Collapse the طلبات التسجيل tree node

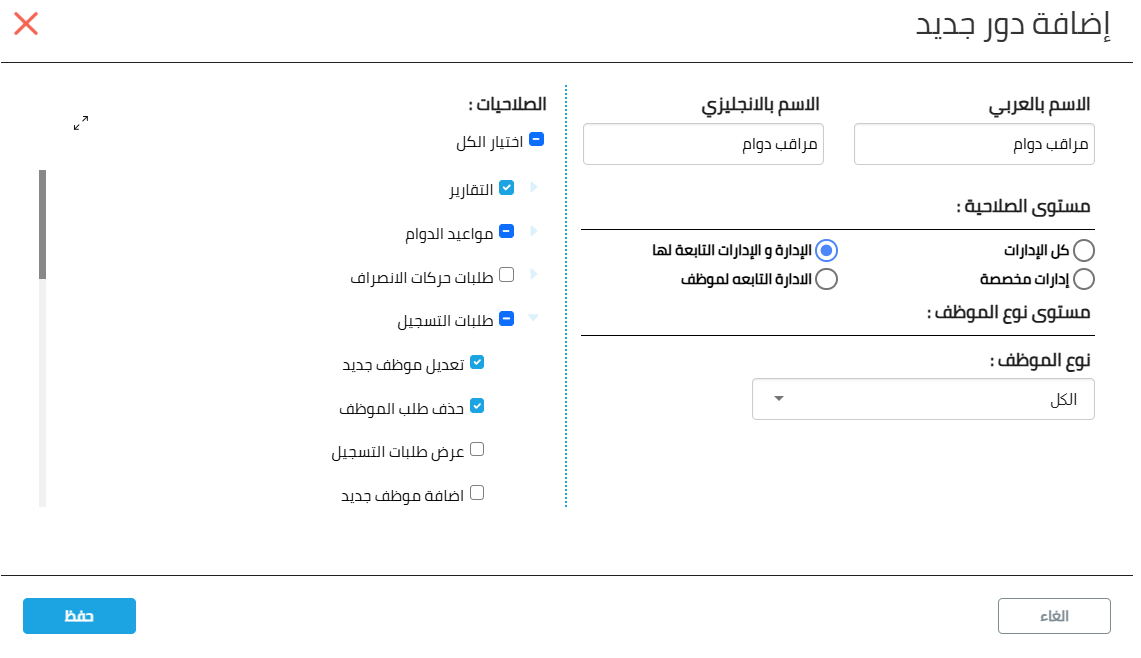coord(533,317)
